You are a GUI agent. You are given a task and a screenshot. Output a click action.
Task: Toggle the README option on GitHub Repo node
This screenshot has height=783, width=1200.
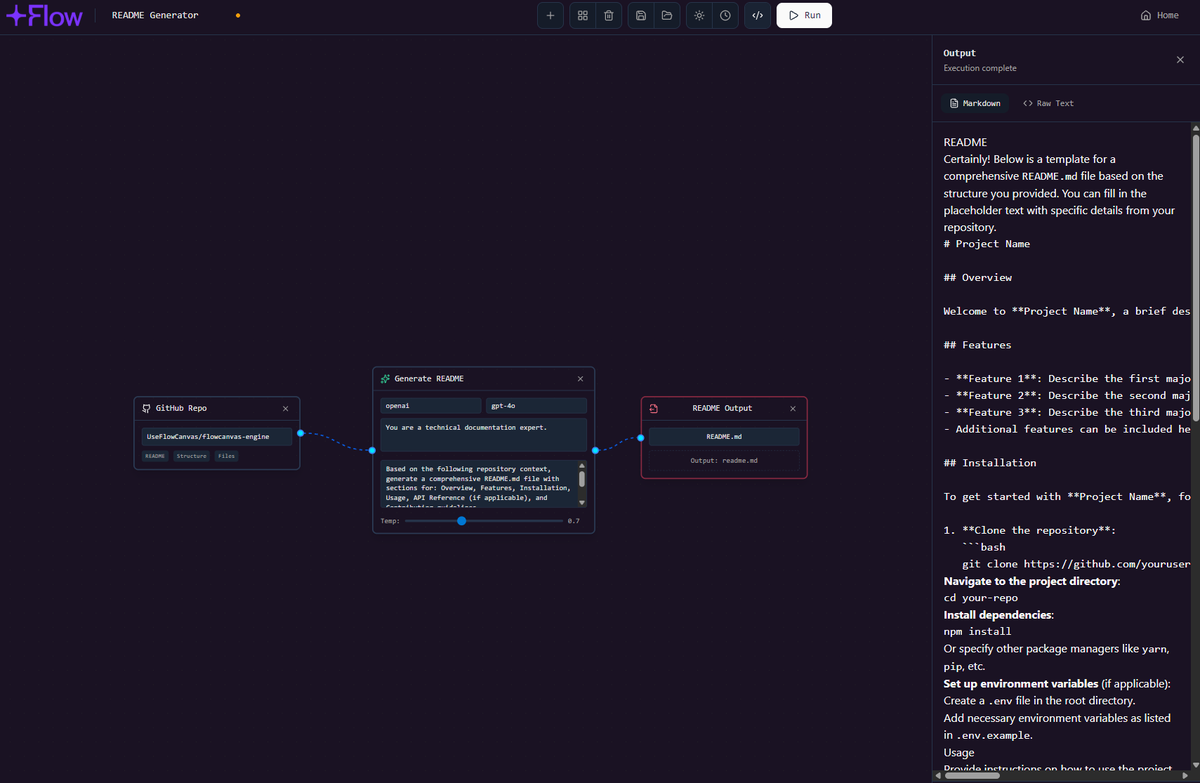[x=155, y=456]
